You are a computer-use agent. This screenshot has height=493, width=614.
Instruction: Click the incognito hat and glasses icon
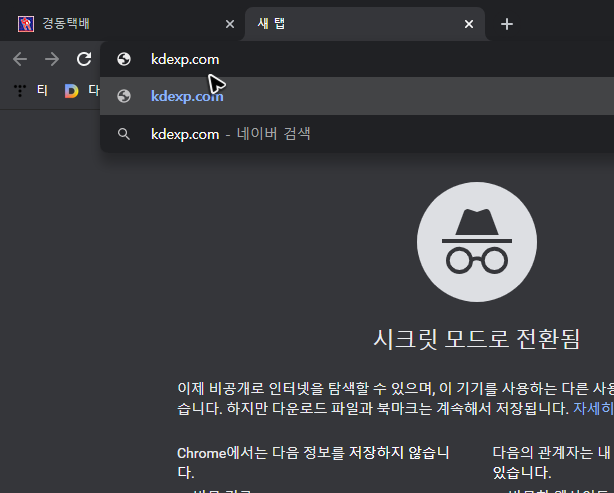[x=477, y=242]
